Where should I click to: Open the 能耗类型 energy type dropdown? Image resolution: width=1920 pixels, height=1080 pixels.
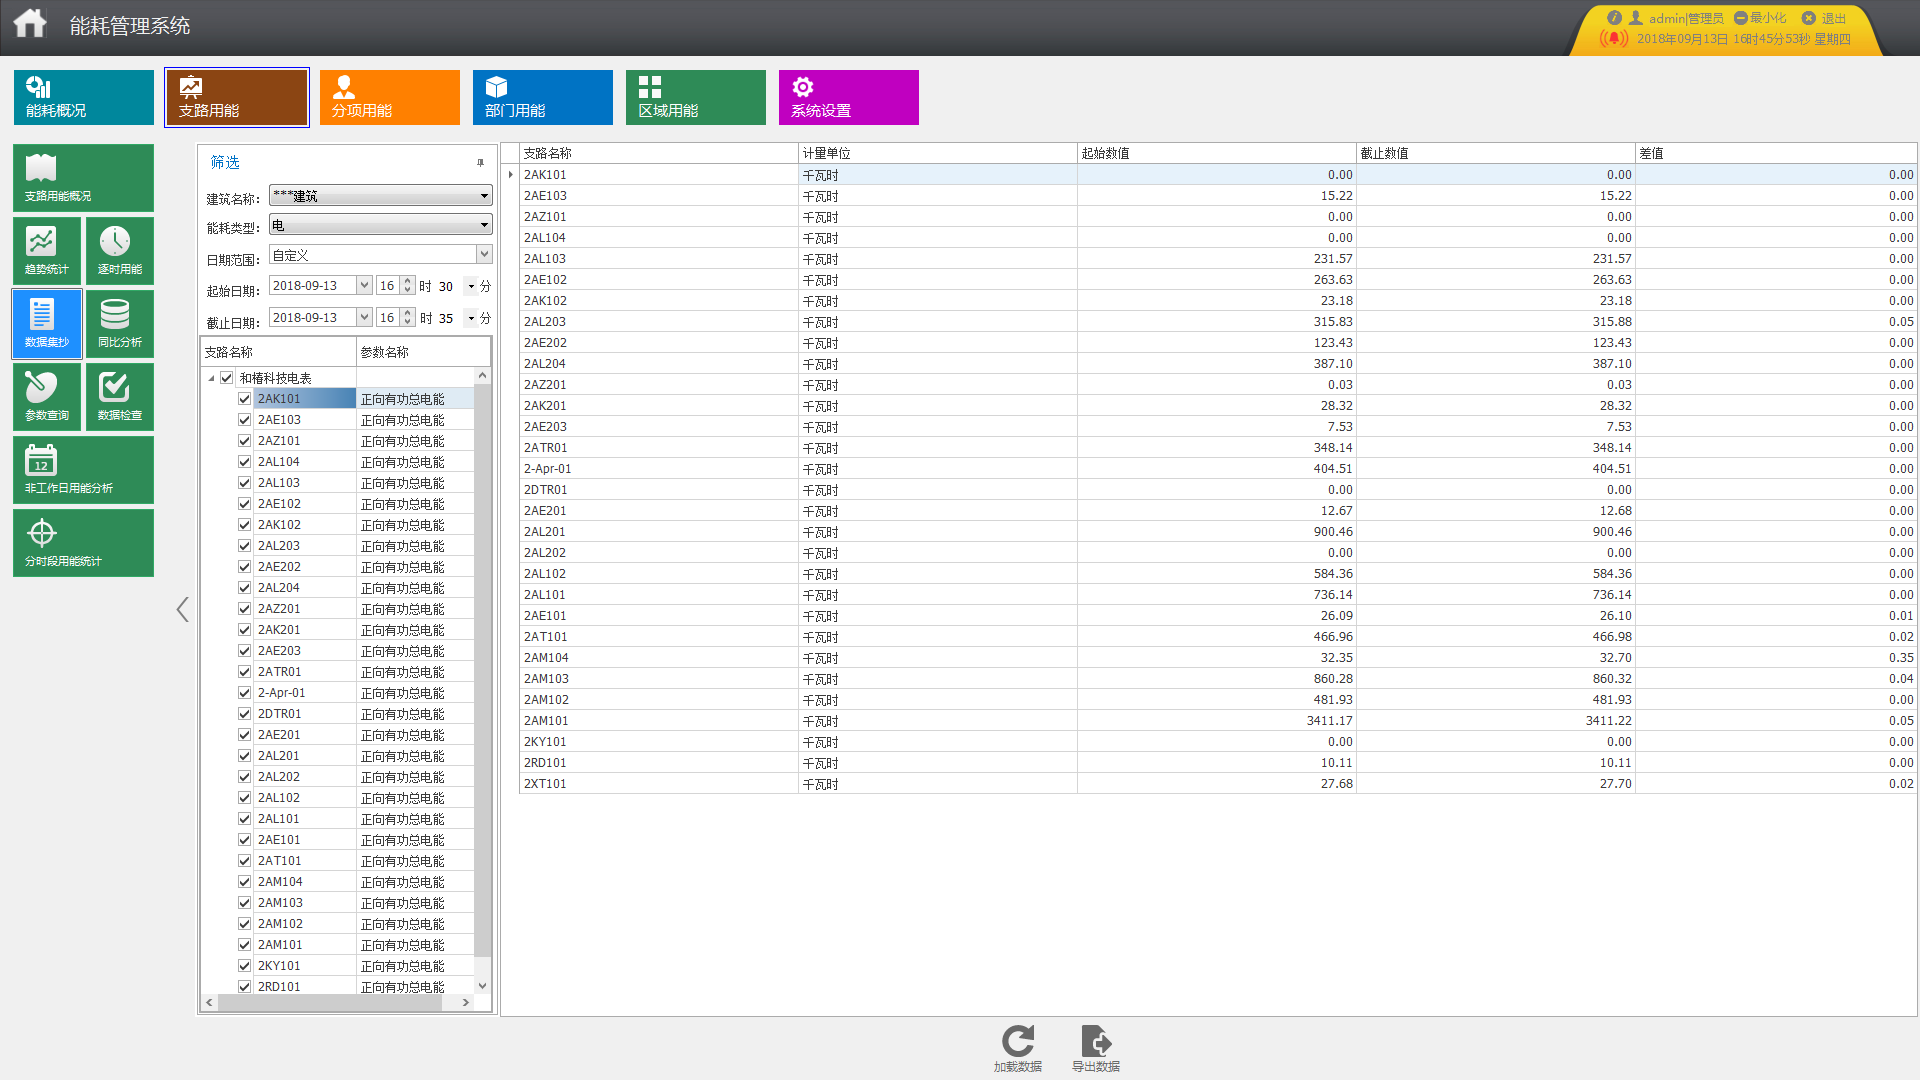click(x=484, y=225)
